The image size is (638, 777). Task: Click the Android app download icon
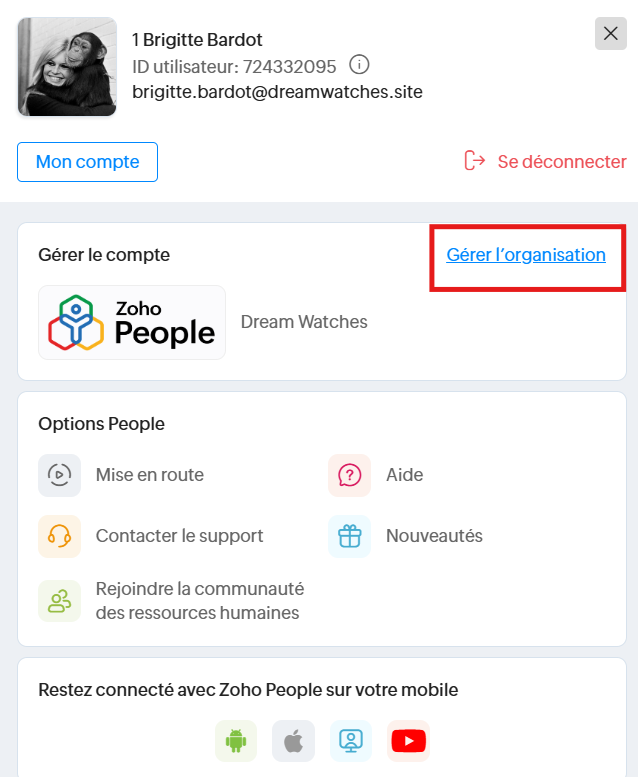tap(236, 741)
